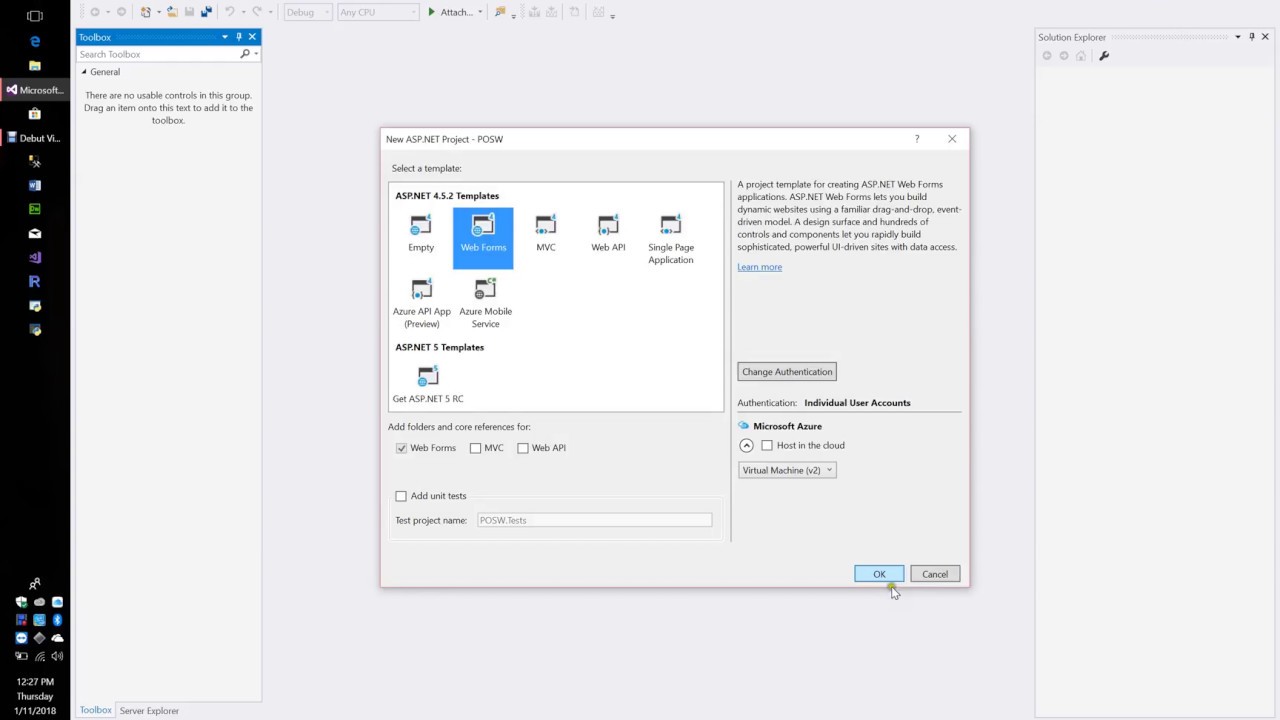Click the Undo toolbar icon
Viewport: 1280px width, 720px height.
tap(230, 12)
